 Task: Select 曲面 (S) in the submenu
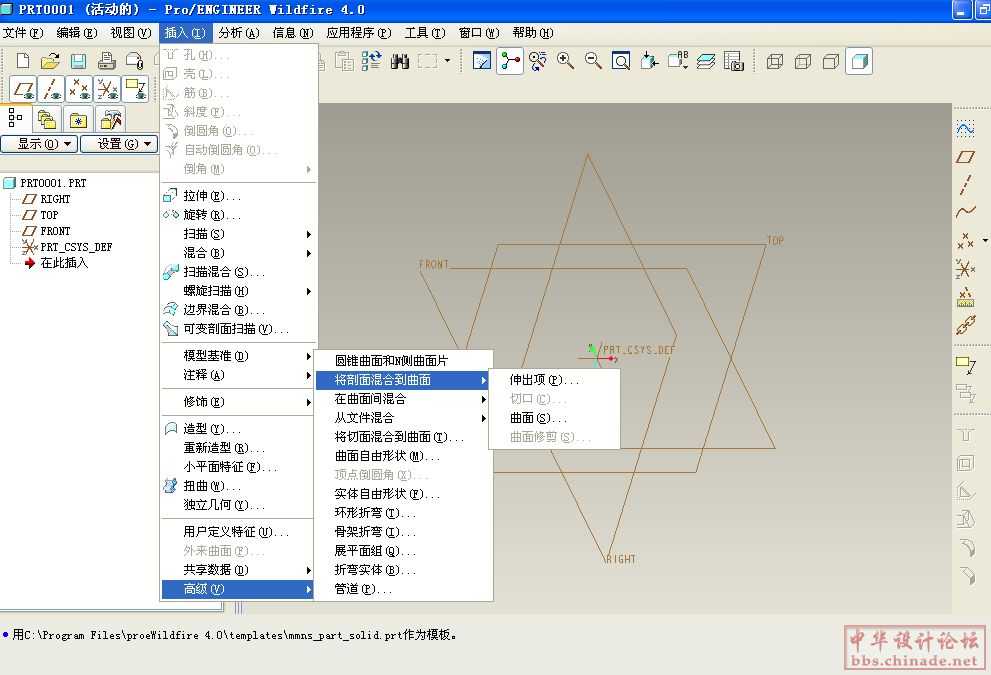pos(554,418)
